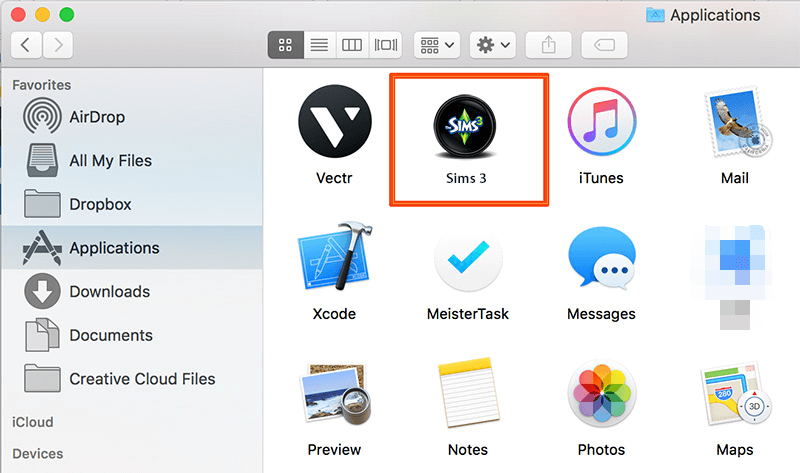This screenshot has height=473, width=800.
Task: Maximize the Finder window with green button
Action: coord(67,14)
